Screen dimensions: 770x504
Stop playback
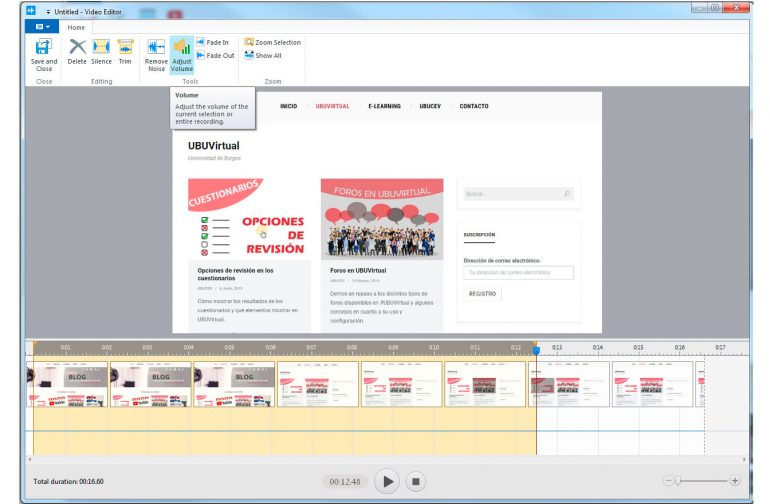[x=415, y=481]
